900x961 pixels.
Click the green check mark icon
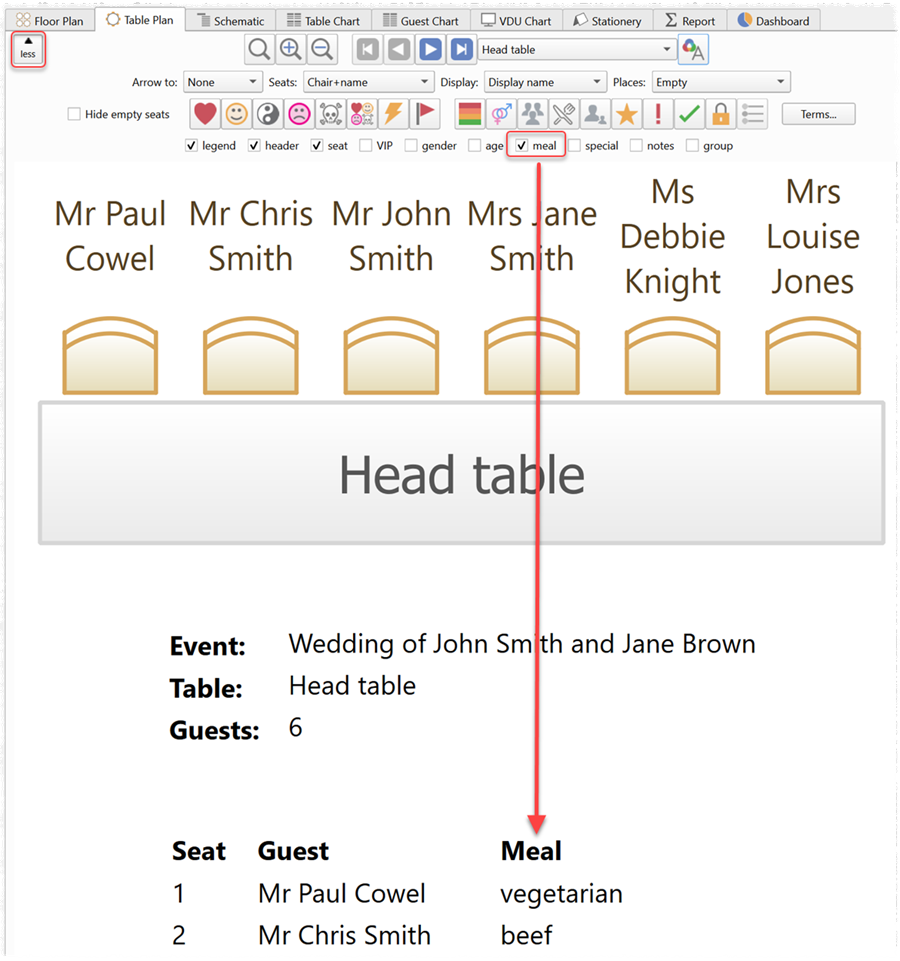[x=690, y=113]
